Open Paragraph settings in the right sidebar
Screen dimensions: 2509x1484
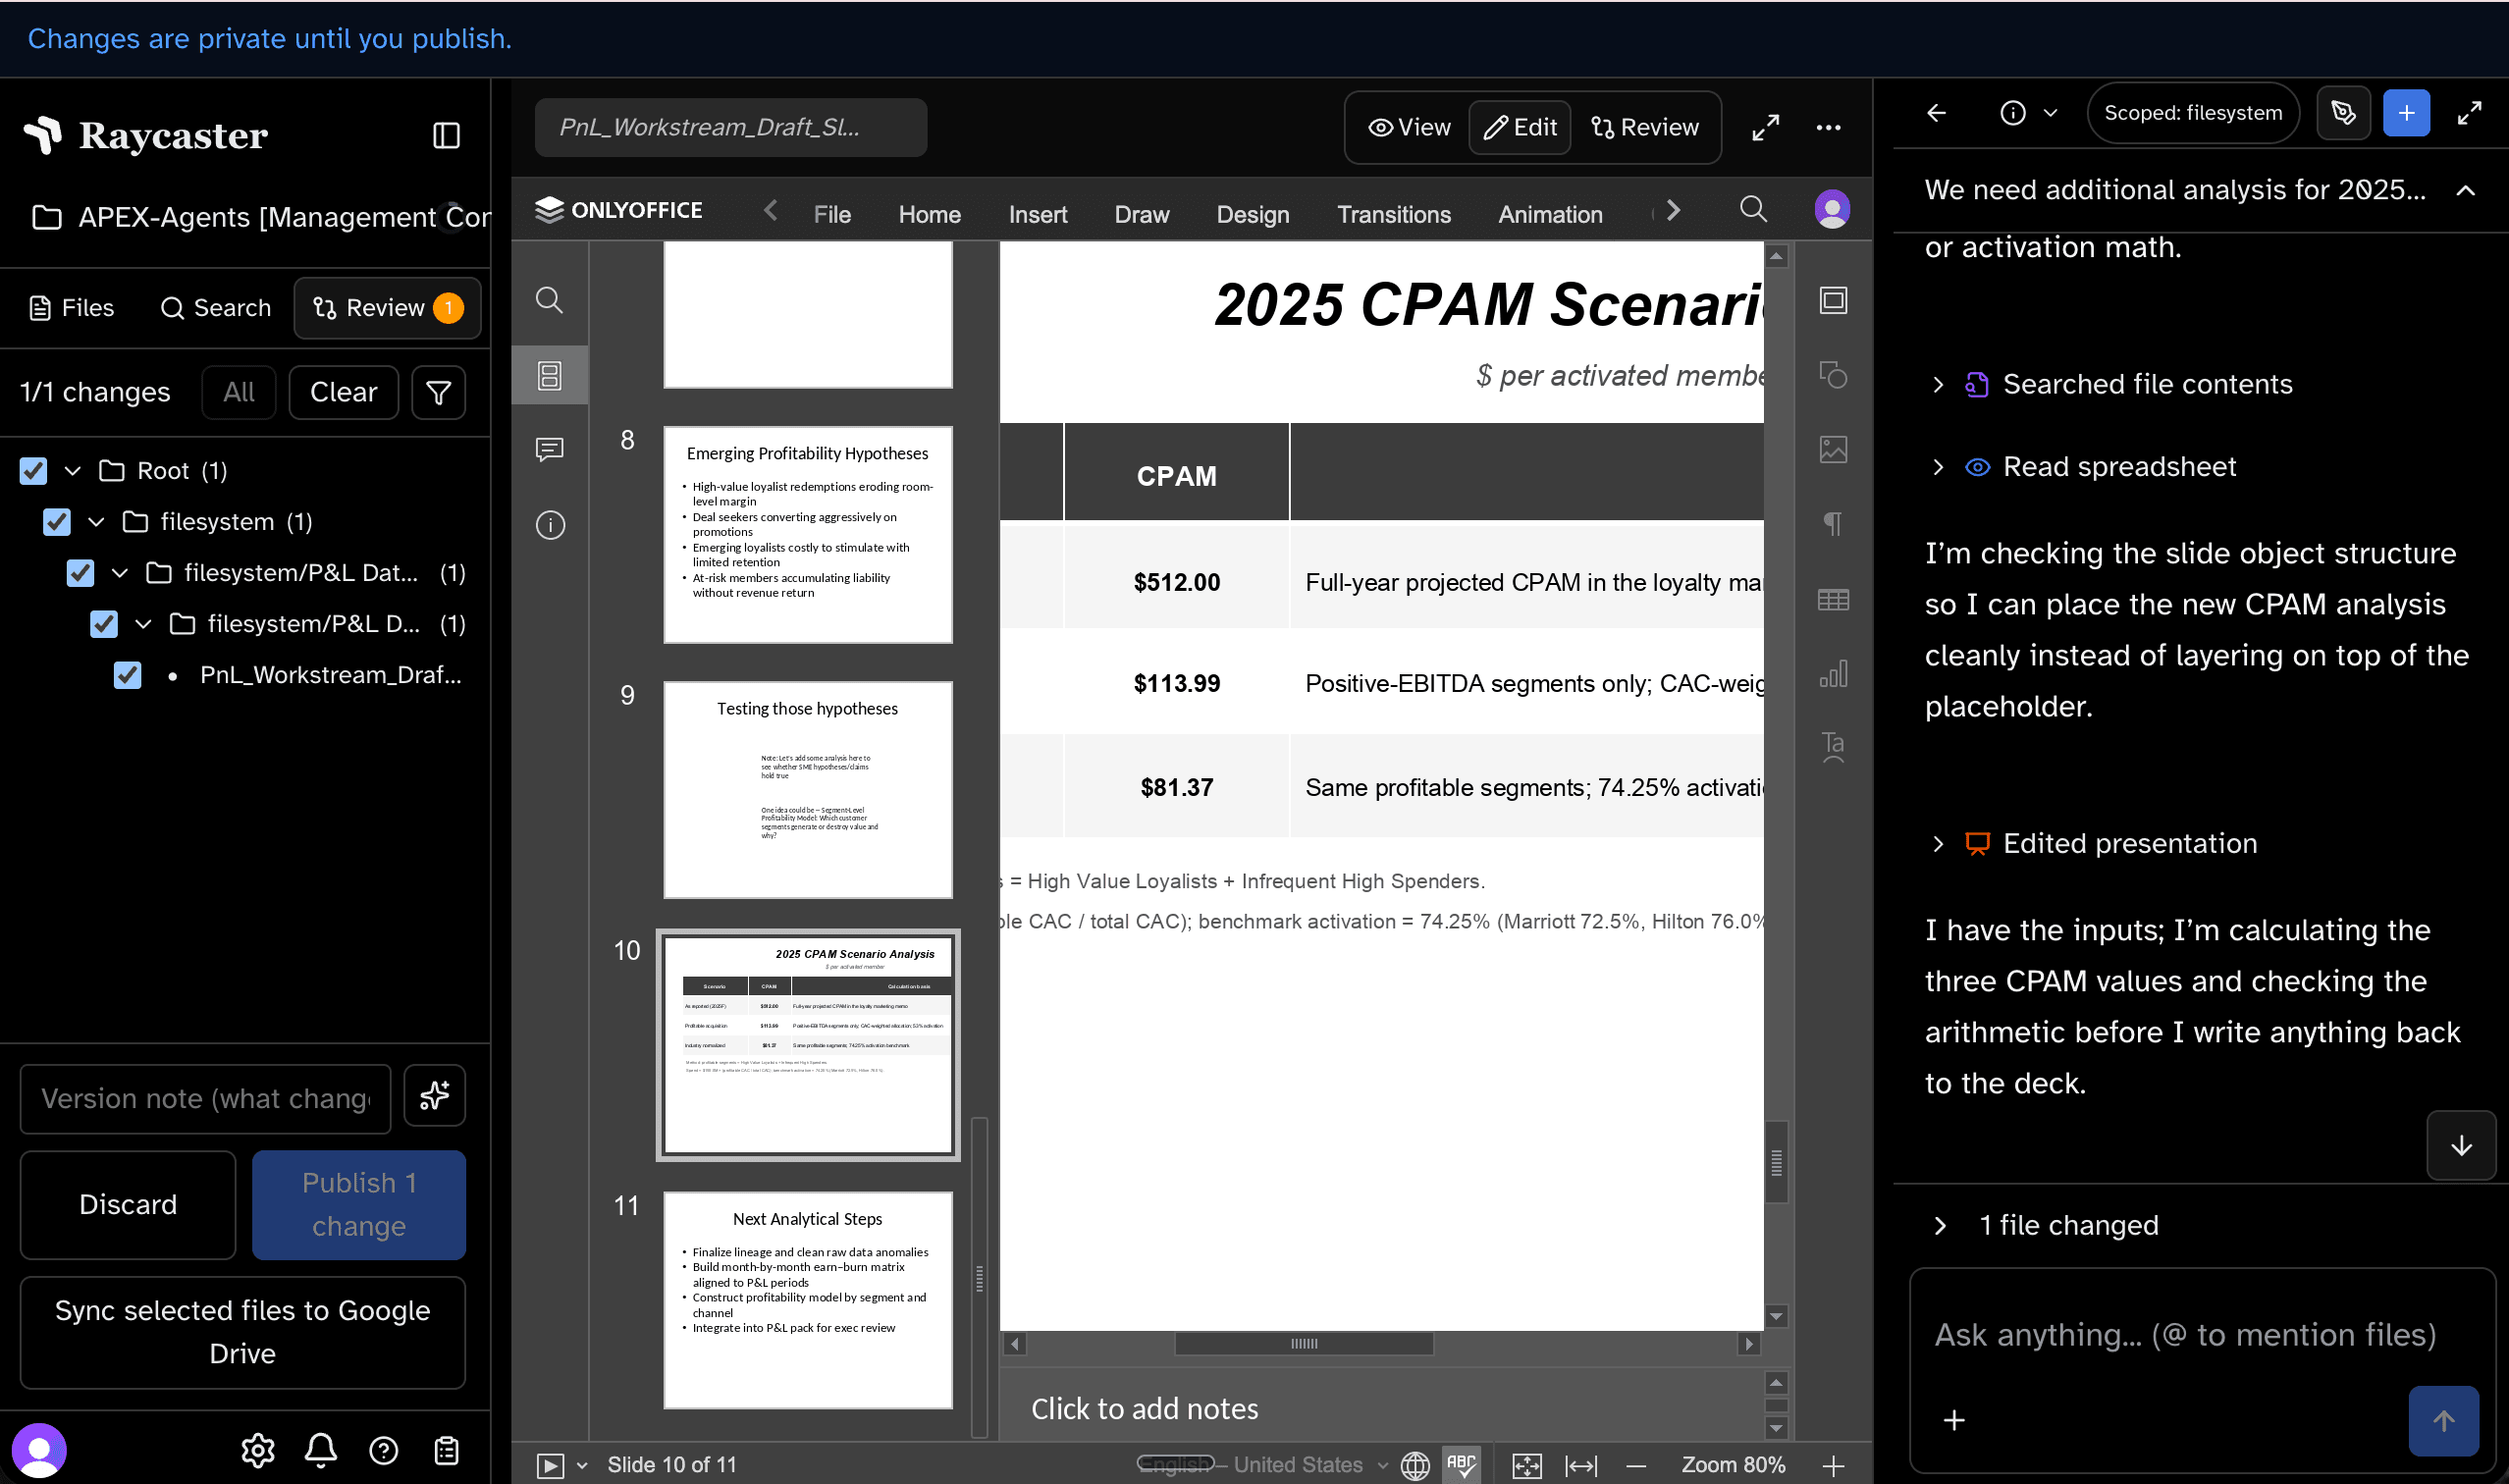[x=1833, y=523]
